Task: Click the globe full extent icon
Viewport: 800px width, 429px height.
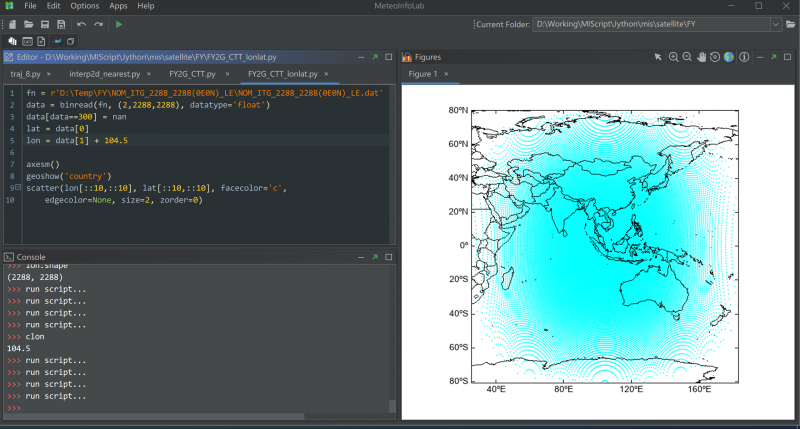Action: (x=729, y=57)
